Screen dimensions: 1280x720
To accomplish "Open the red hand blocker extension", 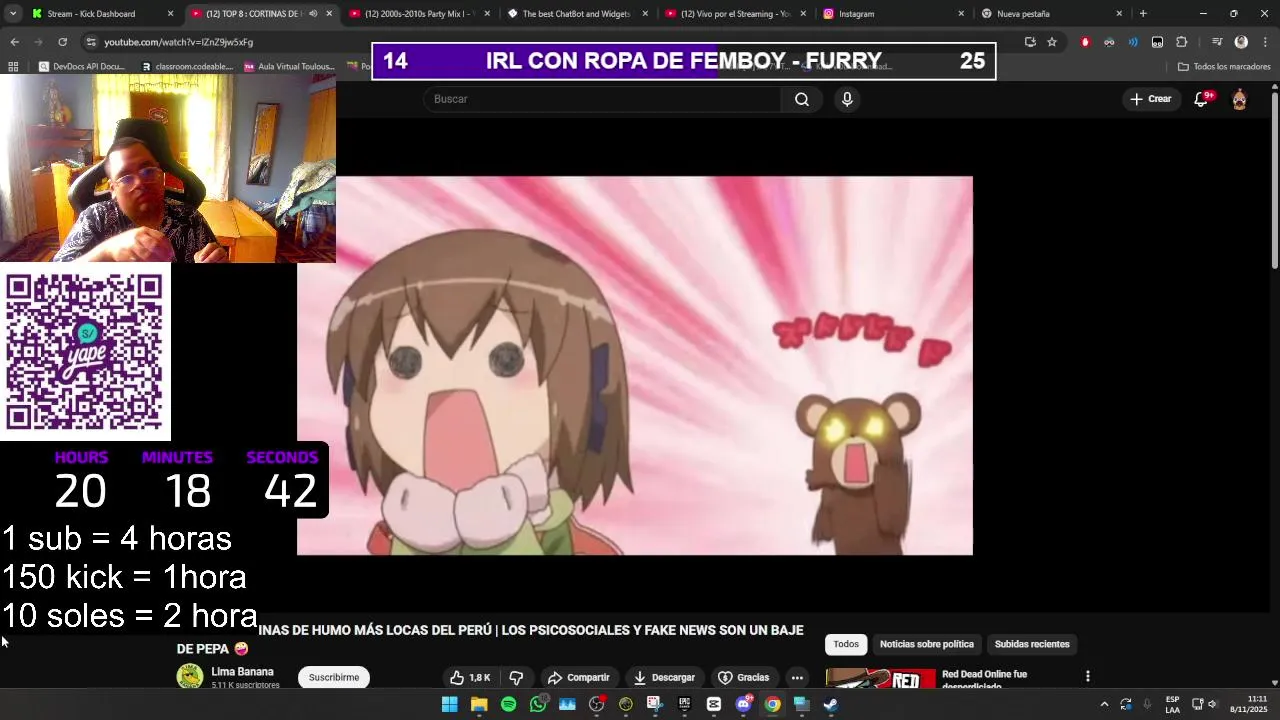I will (1085, 42).
